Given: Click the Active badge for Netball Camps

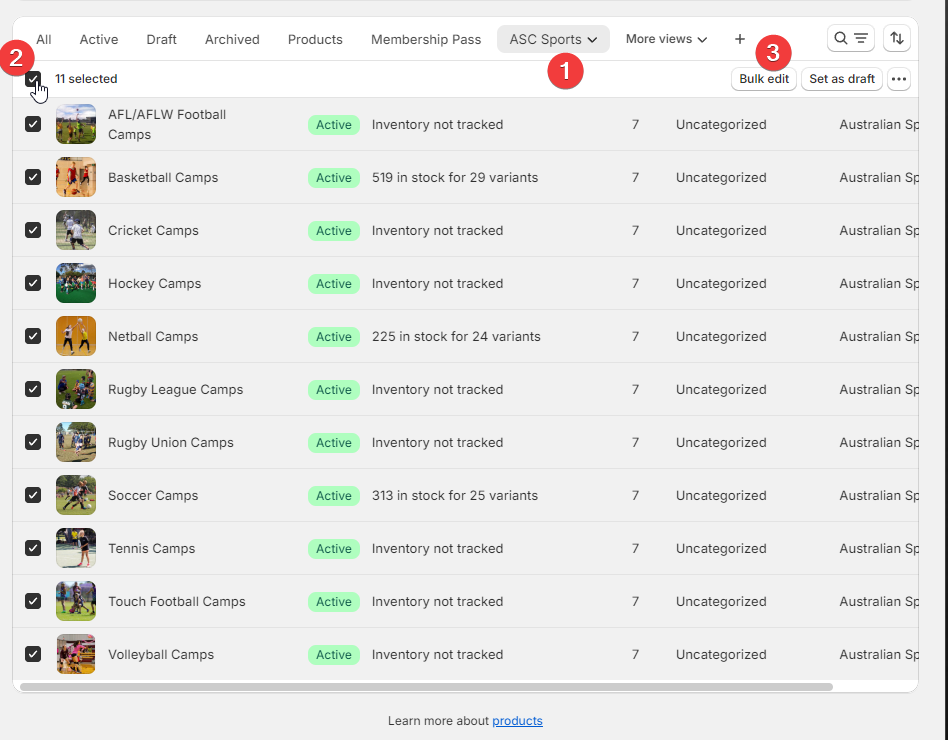Looking at the screenshot, I should (334, 336).
